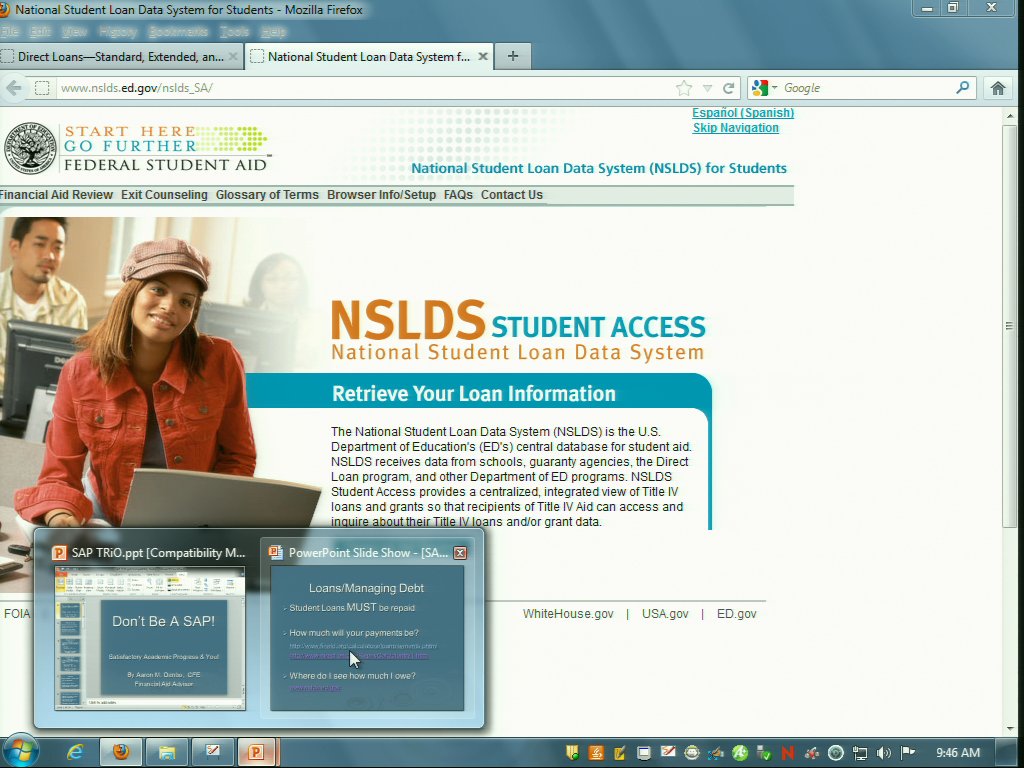Go to the Firefox Home page

[x=997, y=88]
